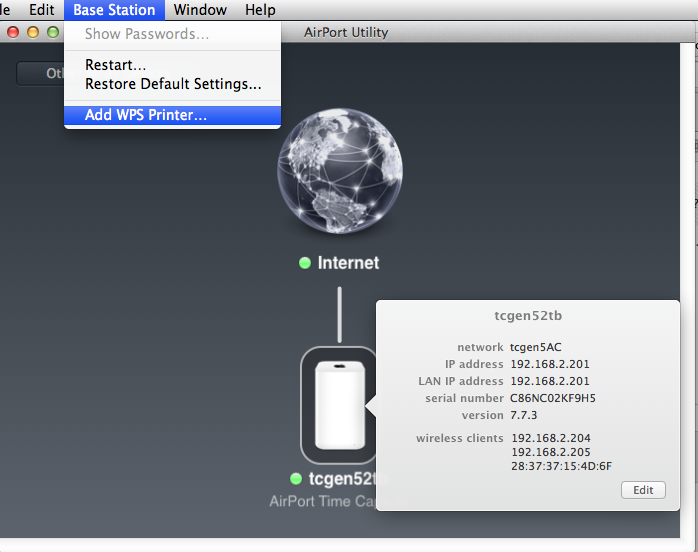Select the Internet globe icon
The image size is (698, 552).
click(x=340, y=171)
